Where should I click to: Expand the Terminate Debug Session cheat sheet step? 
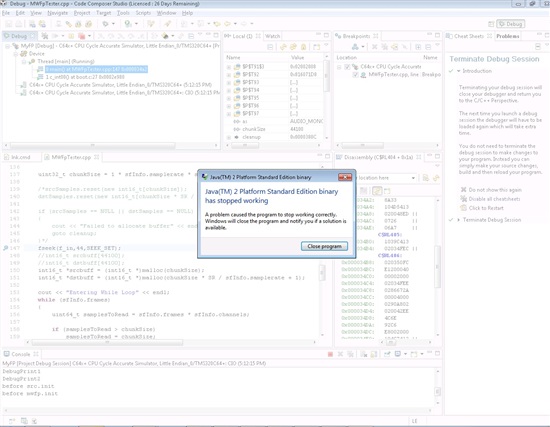coord(458,220)
